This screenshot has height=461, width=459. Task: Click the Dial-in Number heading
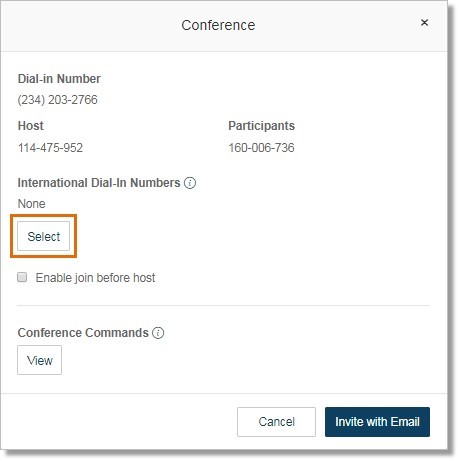click(x=59, y=79)
